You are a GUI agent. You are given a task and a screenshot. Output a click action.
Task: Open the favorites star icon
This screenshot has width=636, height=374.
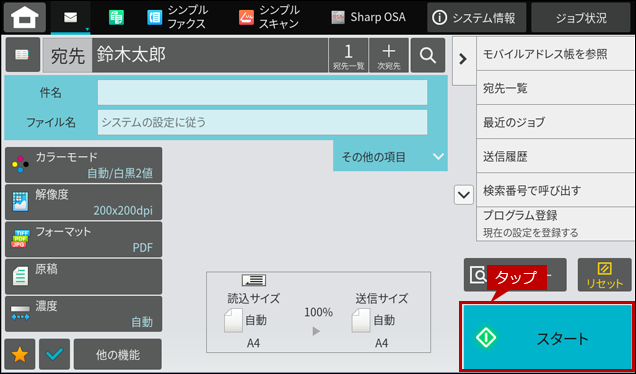(x=19, y=355)
